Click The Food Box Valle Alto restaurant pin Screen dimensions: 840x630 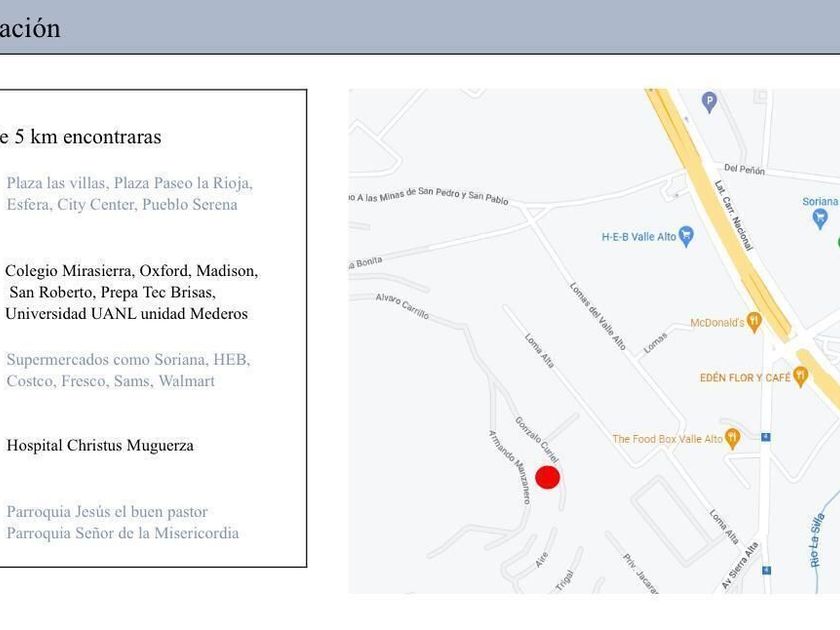(732, 438)
